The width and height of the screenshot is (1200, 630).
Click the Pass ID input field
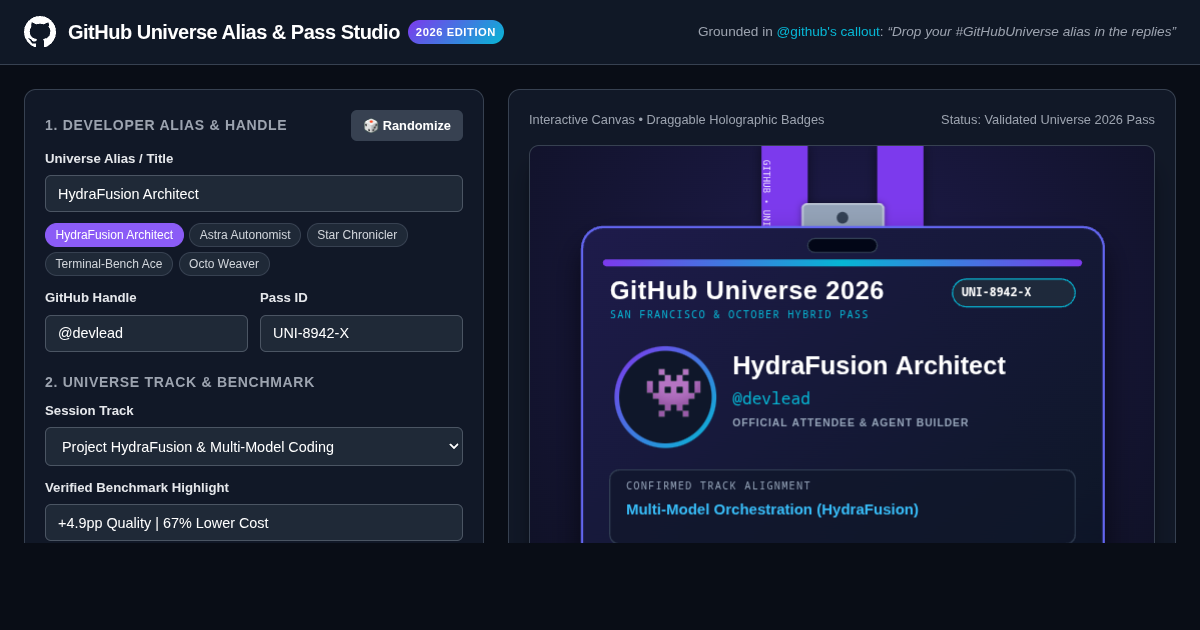coord(361,333)
